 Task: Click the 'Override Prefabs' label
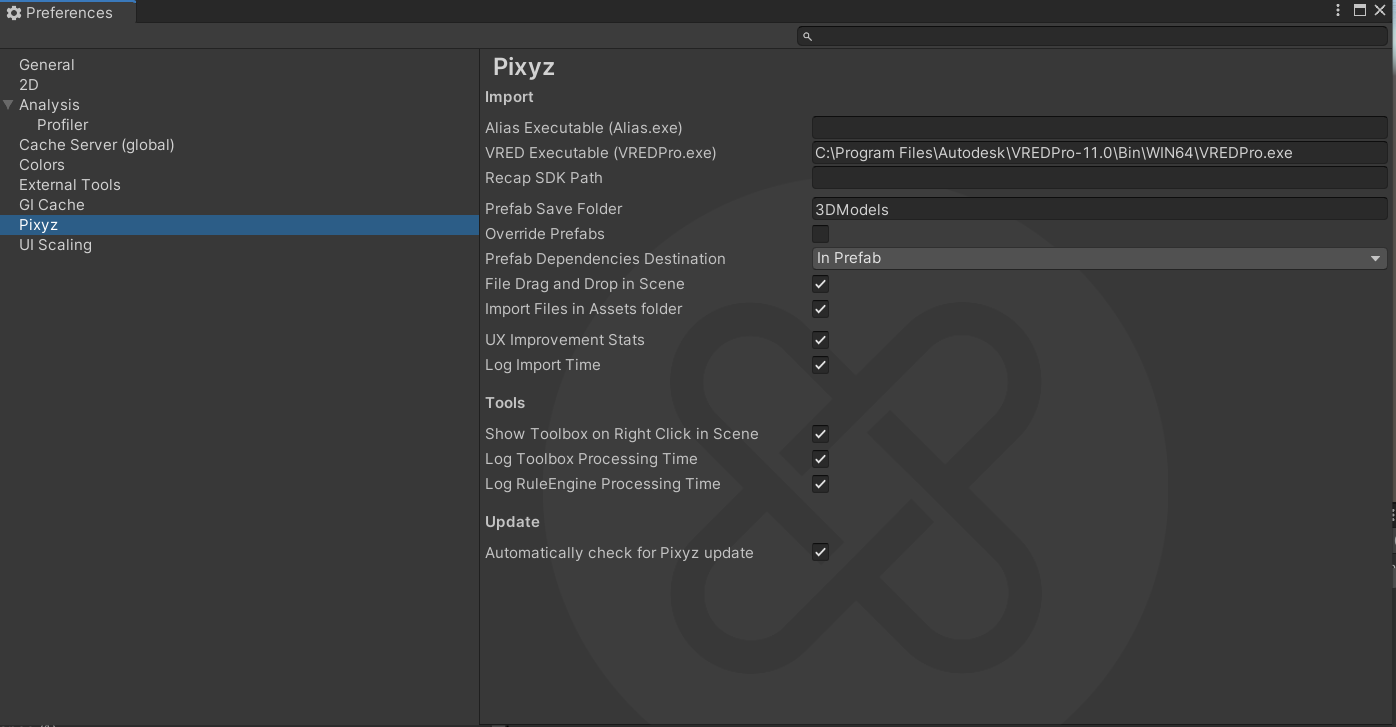click(545, 234)
